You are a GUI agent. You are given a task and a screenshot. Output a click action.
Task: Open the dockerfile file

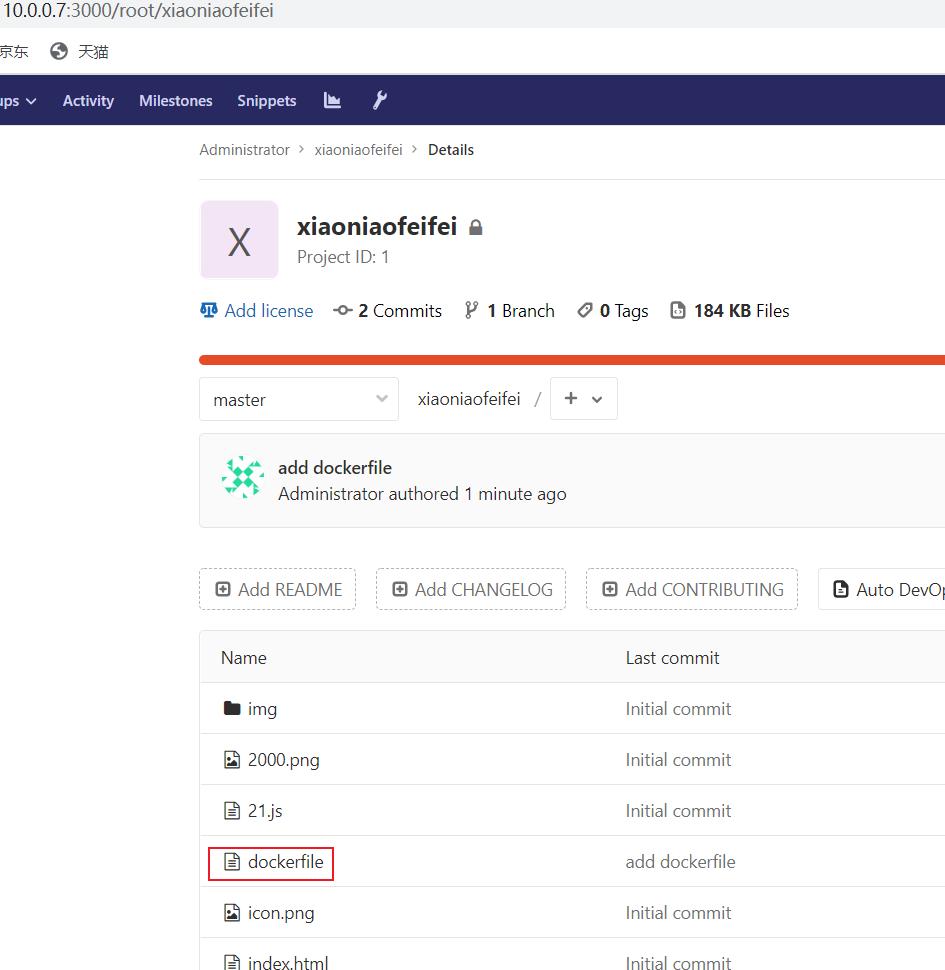tap(285, 862)
